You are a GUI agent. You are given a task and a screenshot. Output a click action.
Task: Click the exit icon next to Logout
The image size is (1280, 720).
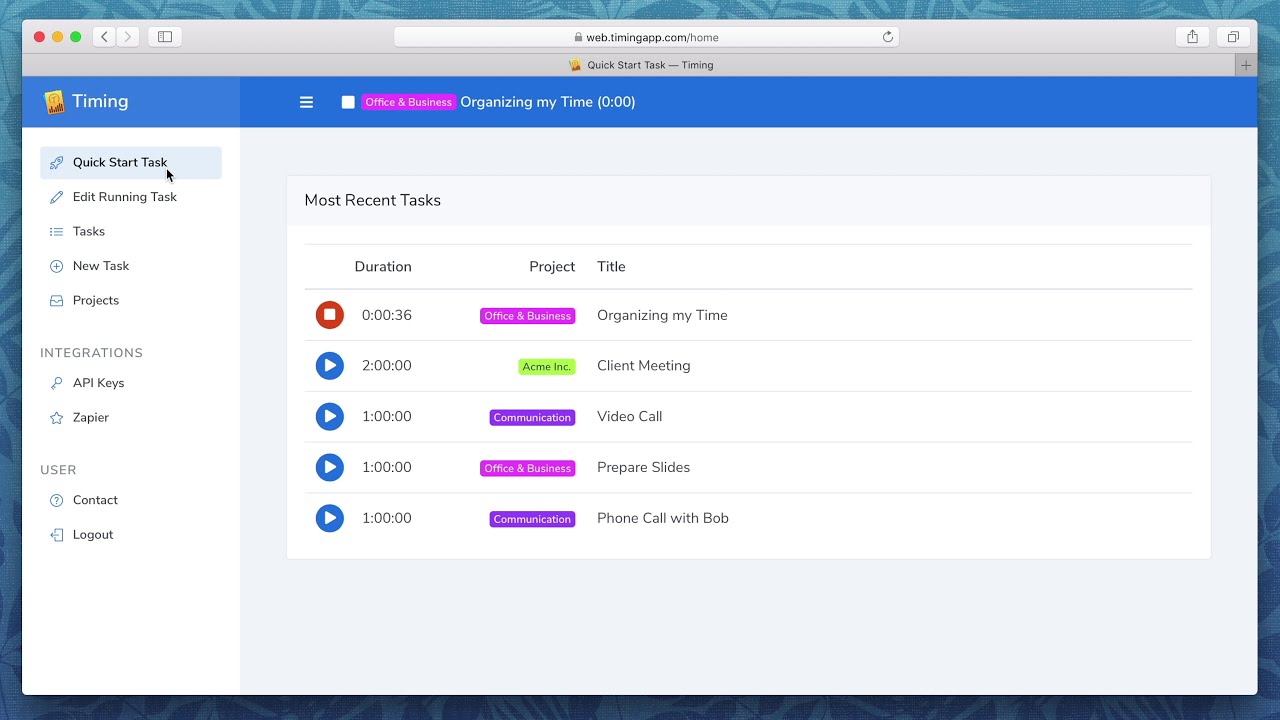[x=56, y=535]
